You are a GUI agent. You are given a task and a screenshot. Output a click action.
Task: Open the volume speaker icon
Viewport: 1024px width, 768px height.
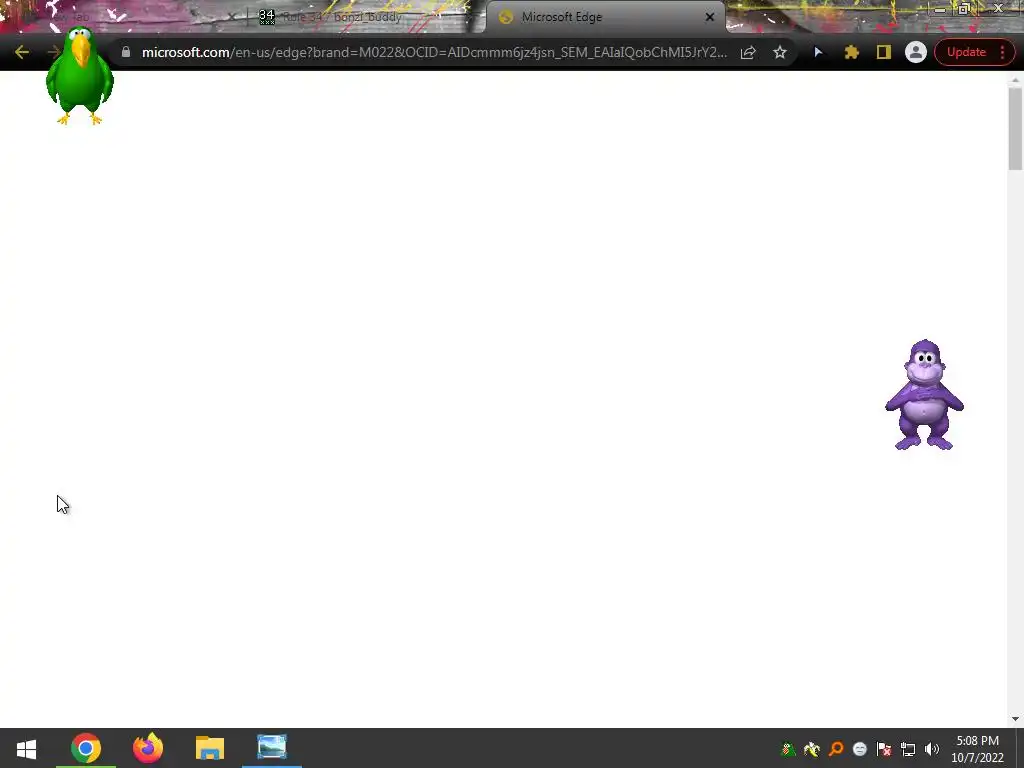pyautogui.click(x=932, y=749)
